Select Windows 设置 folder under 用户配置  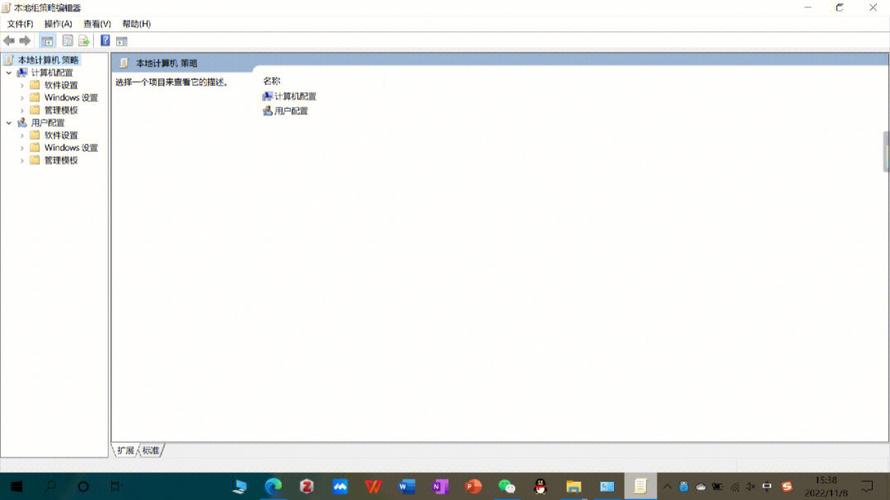pyautogui.click(x=71, y=148)
